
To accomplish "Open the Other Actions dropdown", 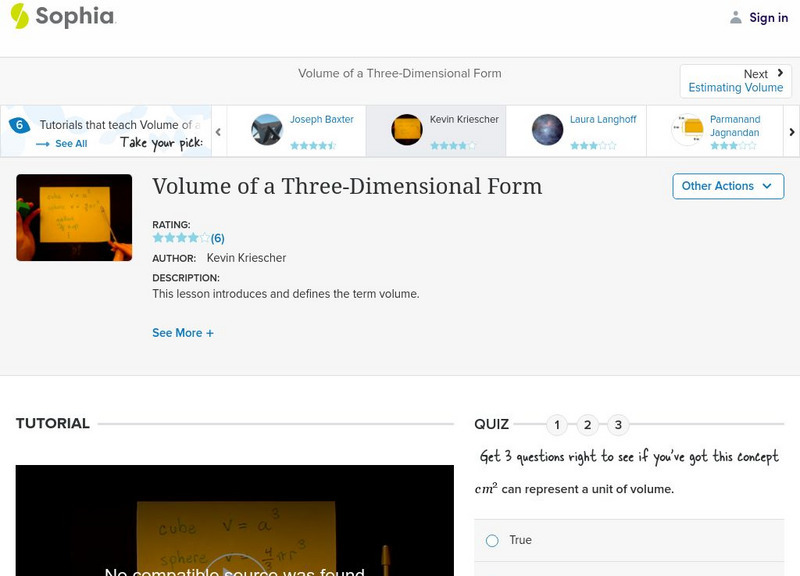I will click(x=727, y=186).
